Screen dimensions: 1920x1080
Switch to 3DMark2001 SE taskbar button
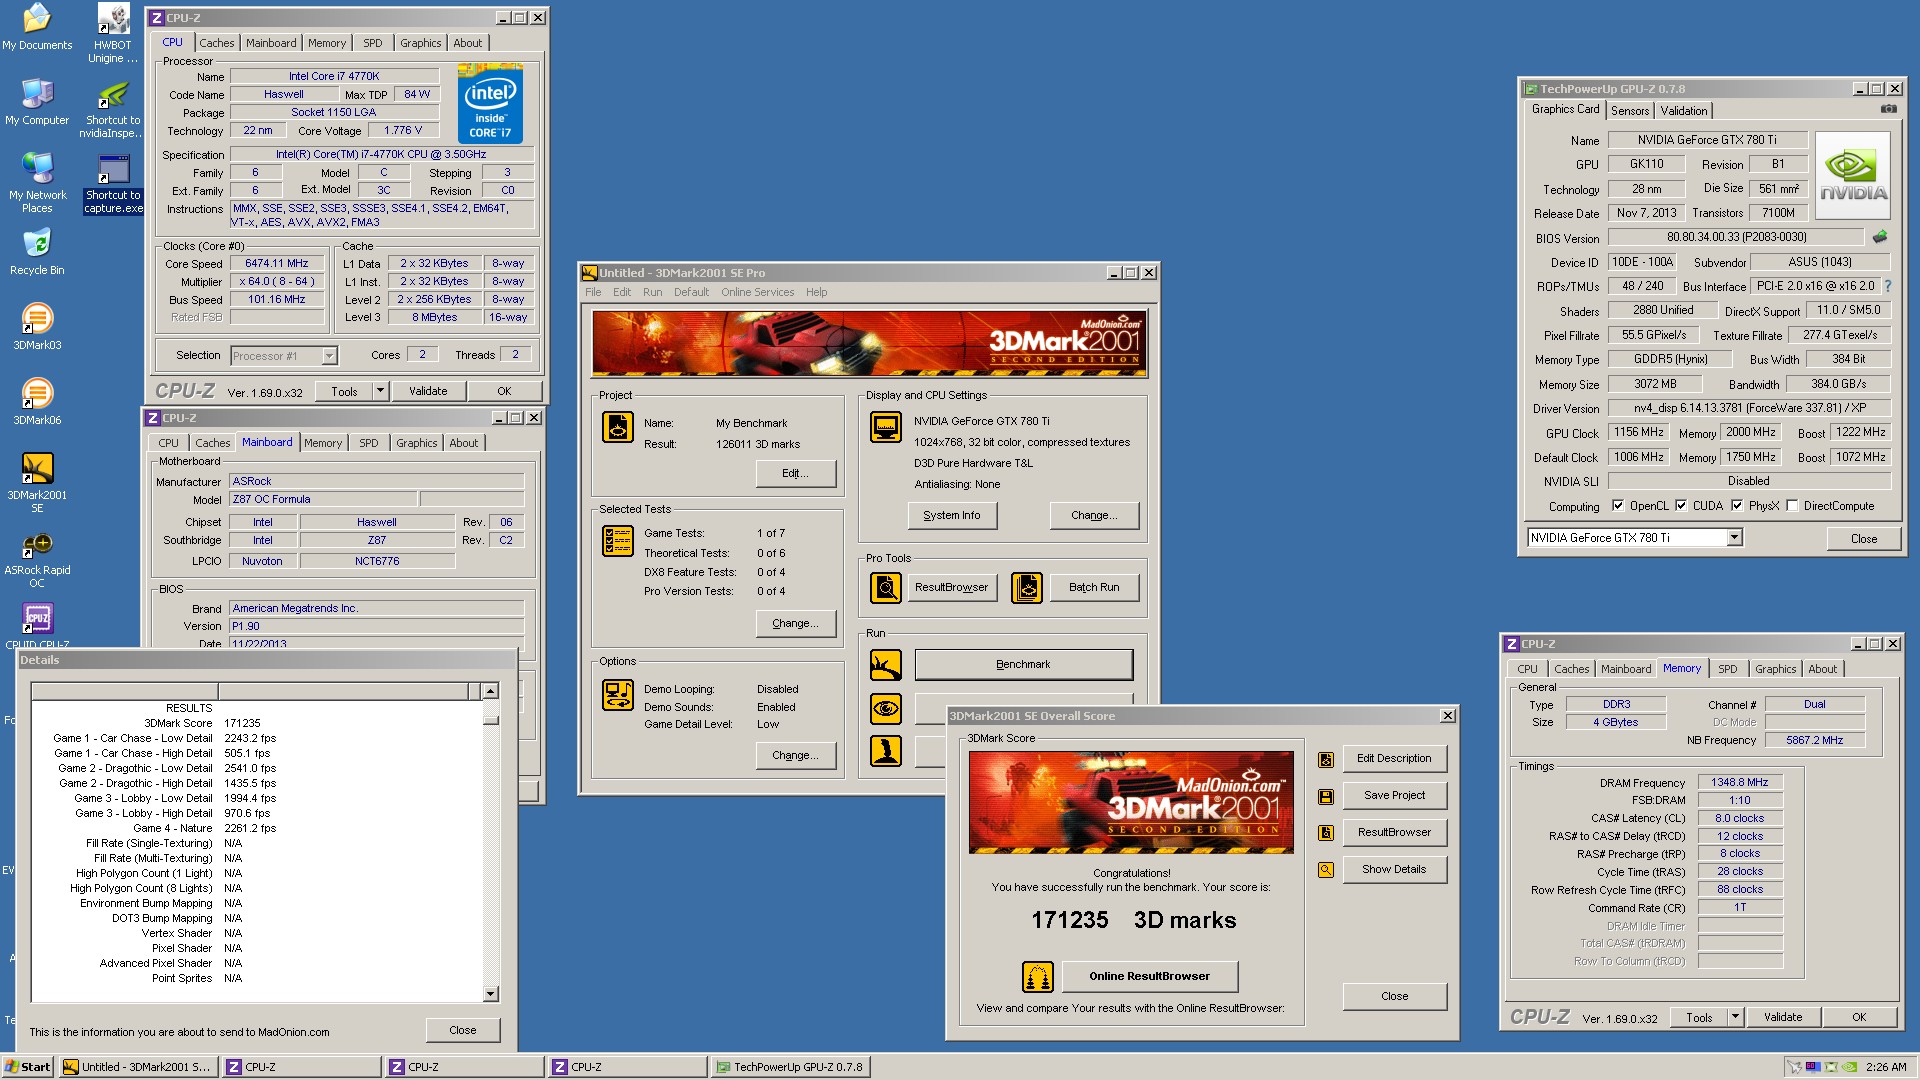pos(137,1067)
